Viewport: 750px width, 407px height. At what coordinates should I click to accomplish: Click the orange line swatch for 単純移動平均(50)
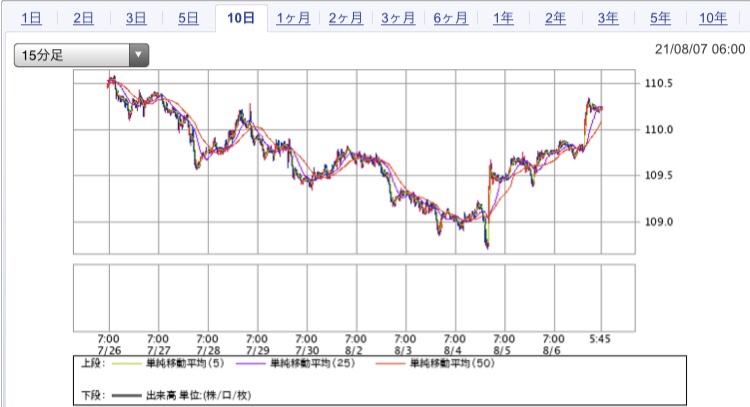(x=391, y=364)
